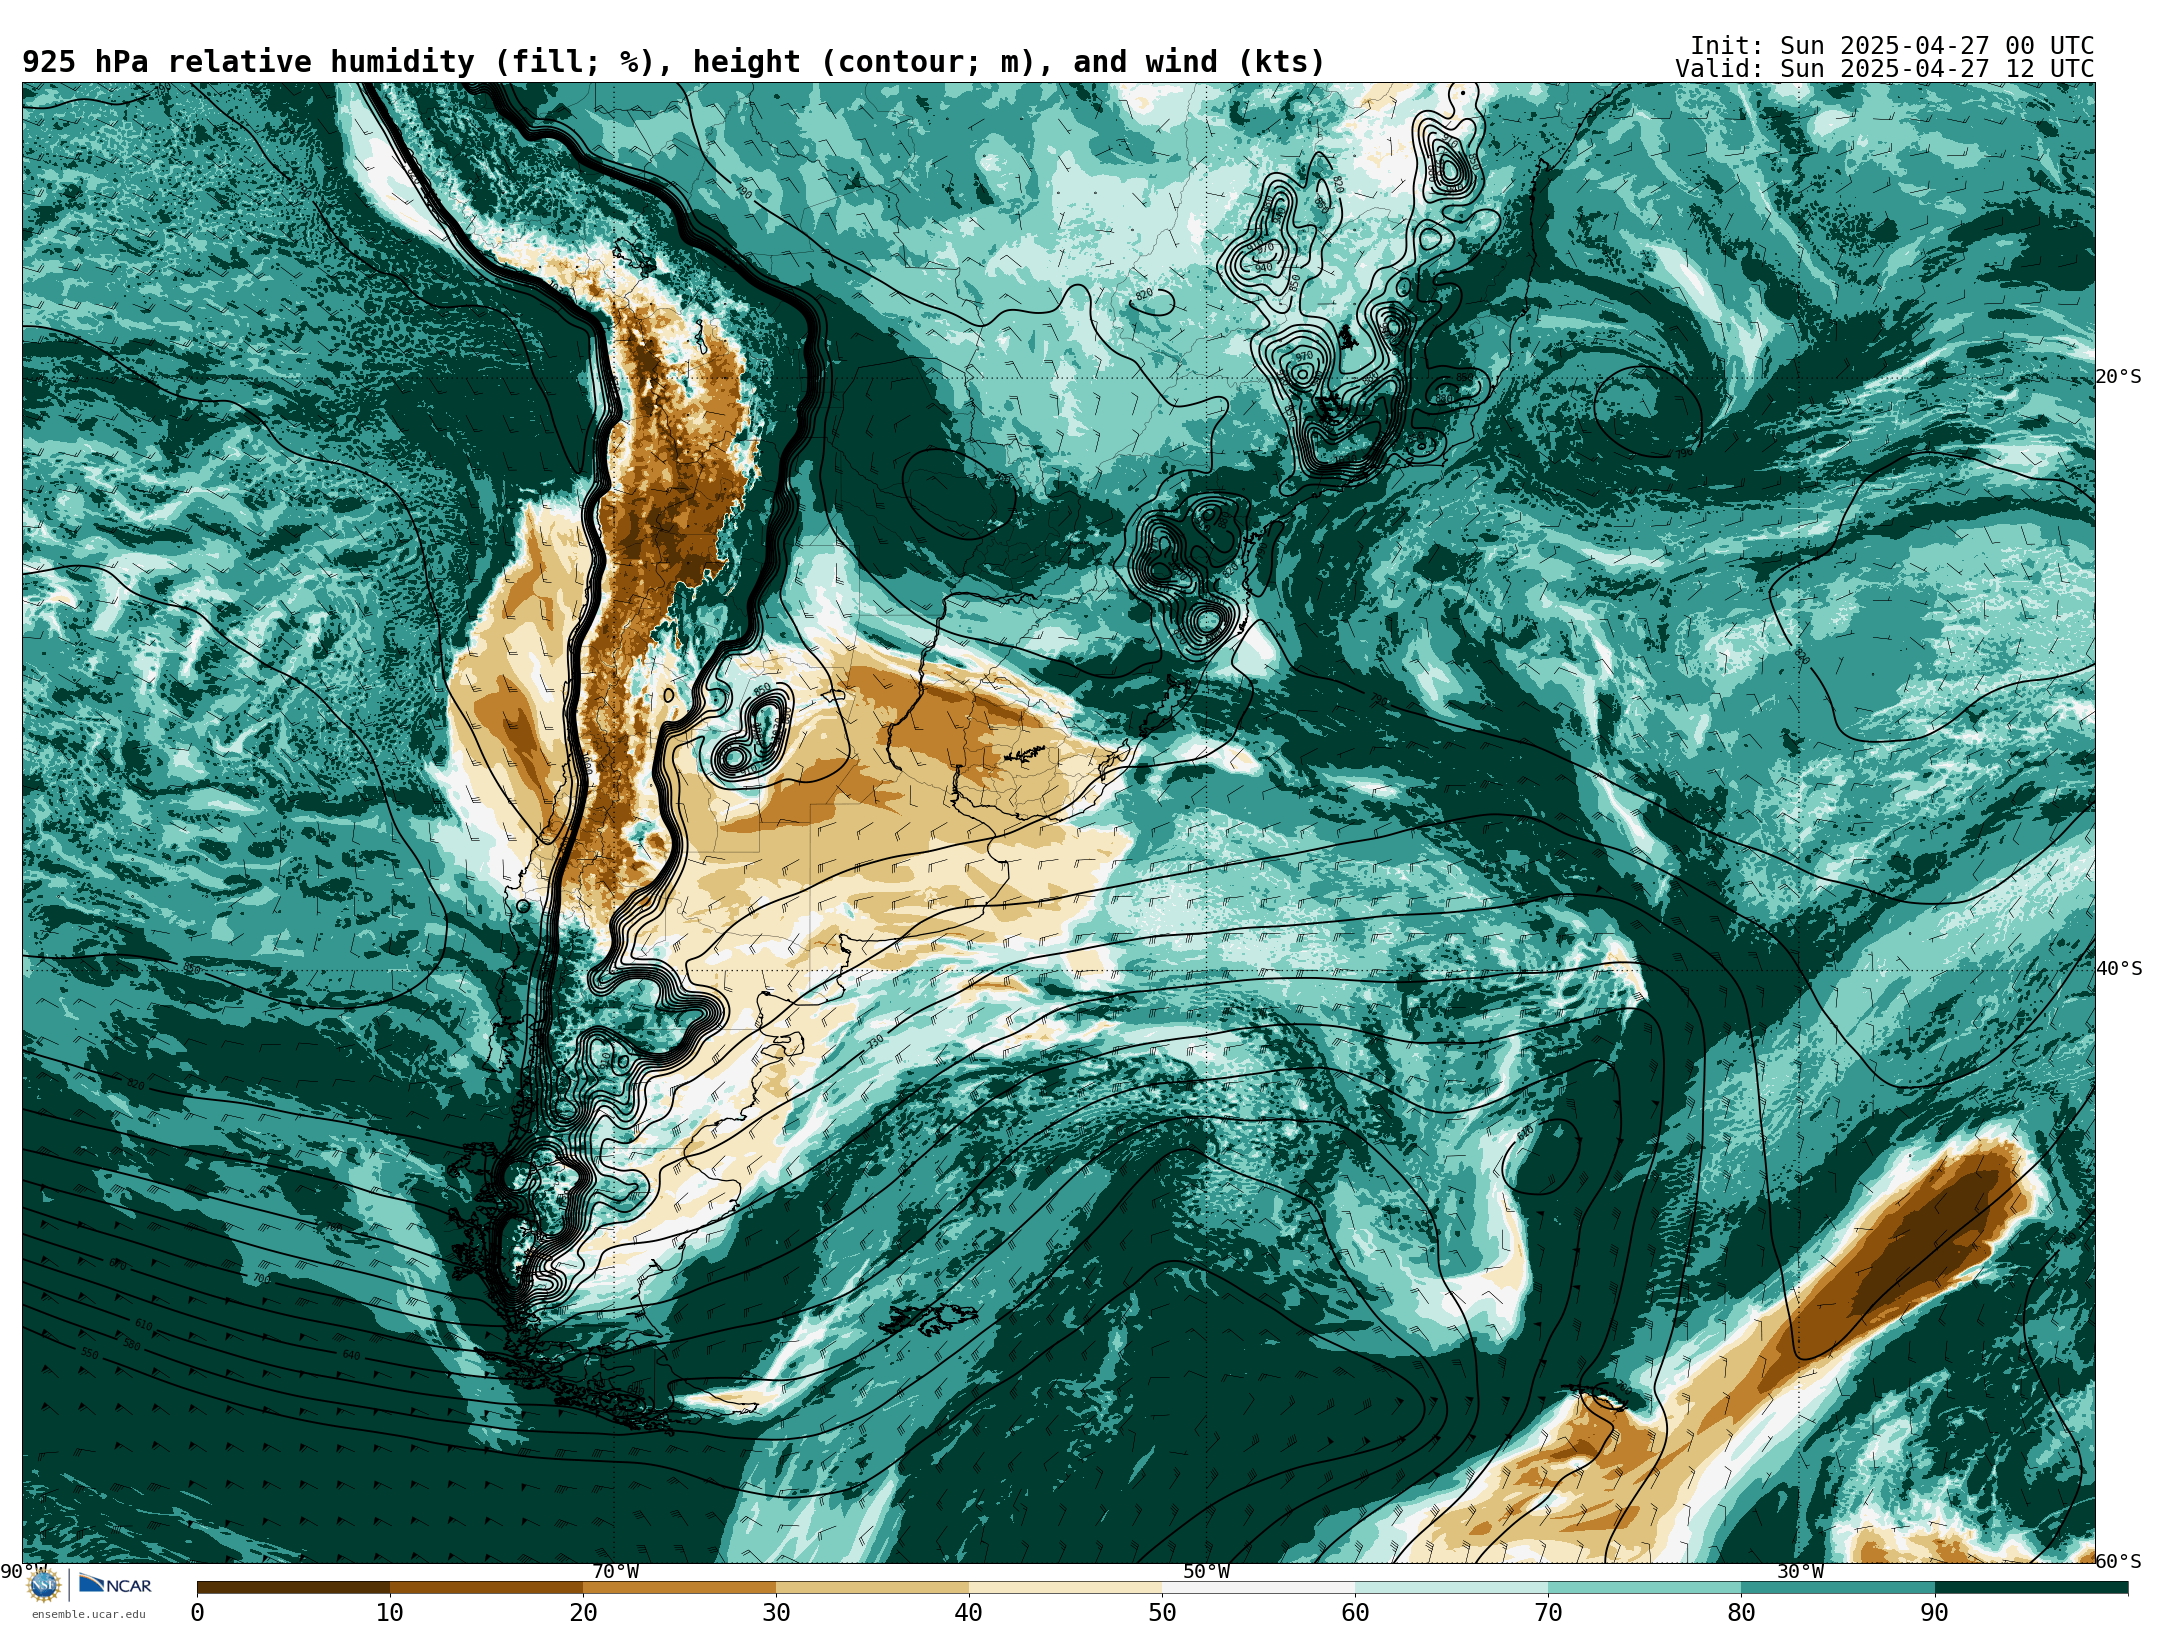Click the NCAR logo

pyautogui.click(x=115, y=1584)
